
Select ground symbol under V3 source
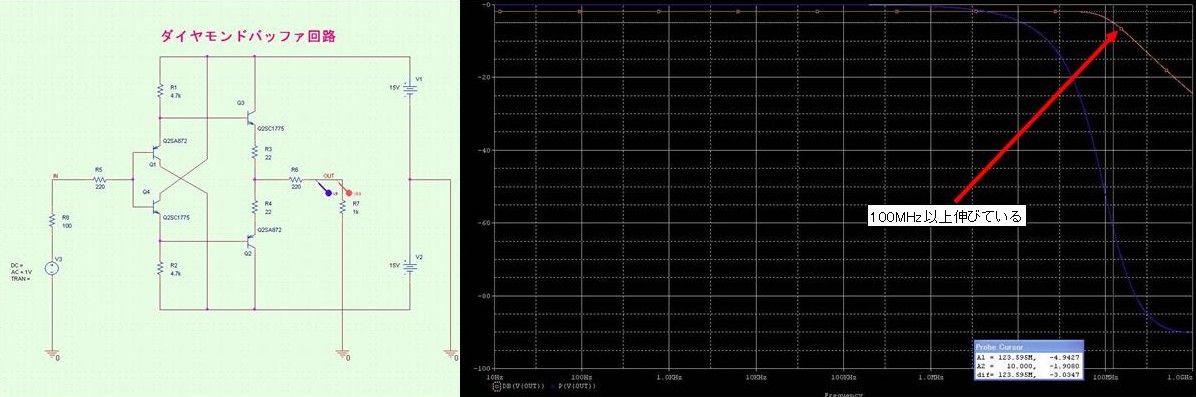coord(52,353)
